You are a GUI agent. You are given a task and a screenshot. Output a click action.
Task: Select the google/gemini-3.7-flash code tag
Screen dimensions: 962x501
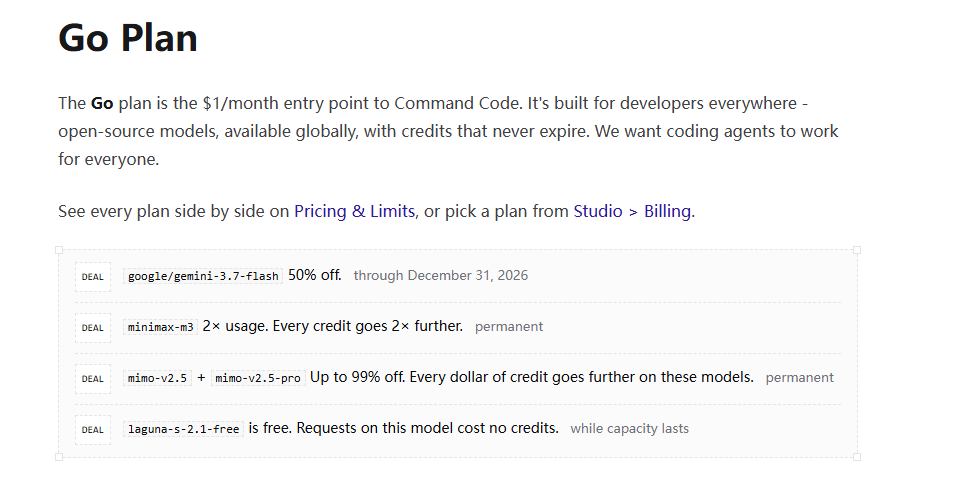point(203,276)
